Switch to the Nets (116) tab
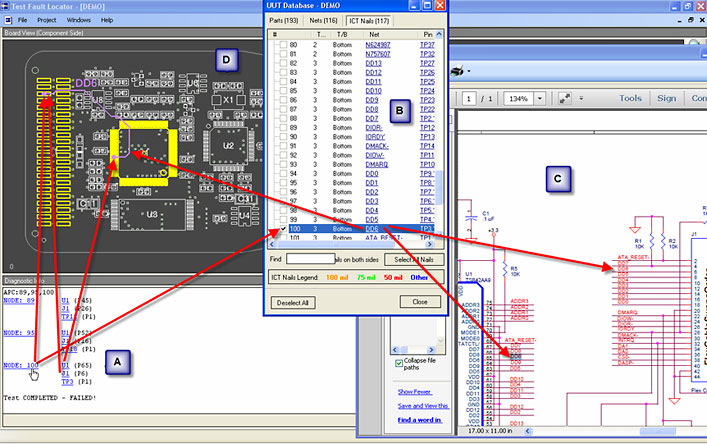707x444 pixels. pyautogui.click(x=323, y=21)
